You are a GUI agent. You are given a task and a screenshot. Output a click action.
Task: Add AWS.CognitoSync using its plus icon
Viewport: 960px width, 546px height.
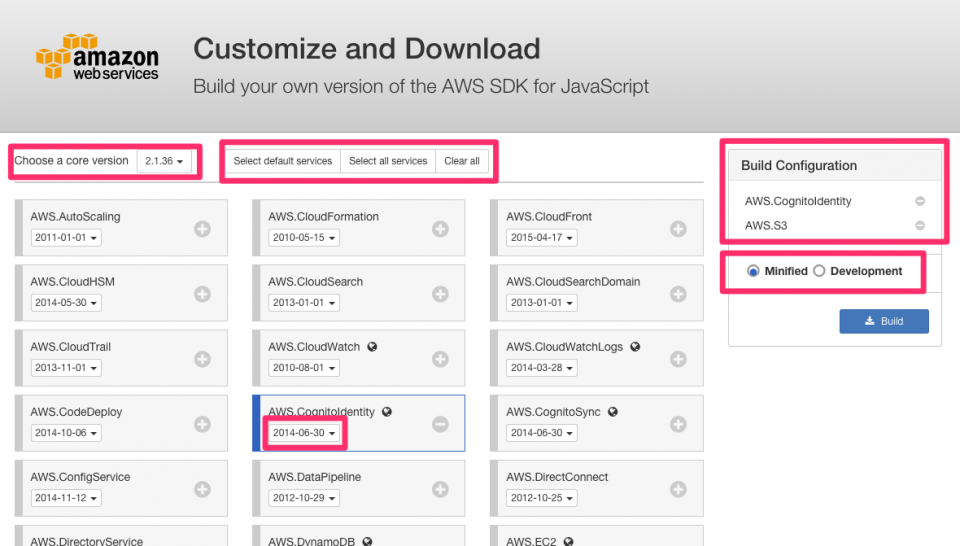(x=678, y=424)
